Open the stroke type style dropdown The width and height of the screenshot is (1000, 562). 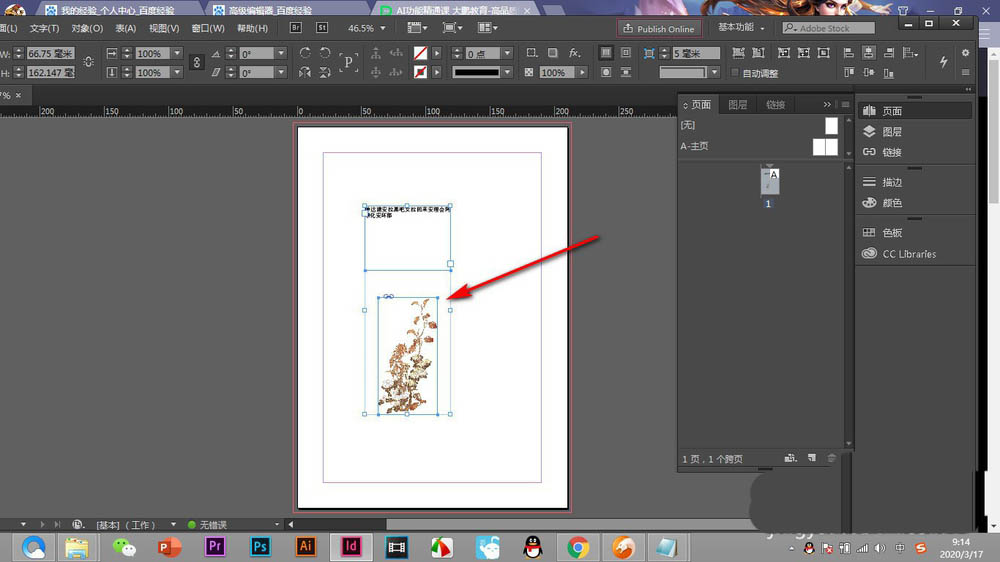click(x=508, y=73)
